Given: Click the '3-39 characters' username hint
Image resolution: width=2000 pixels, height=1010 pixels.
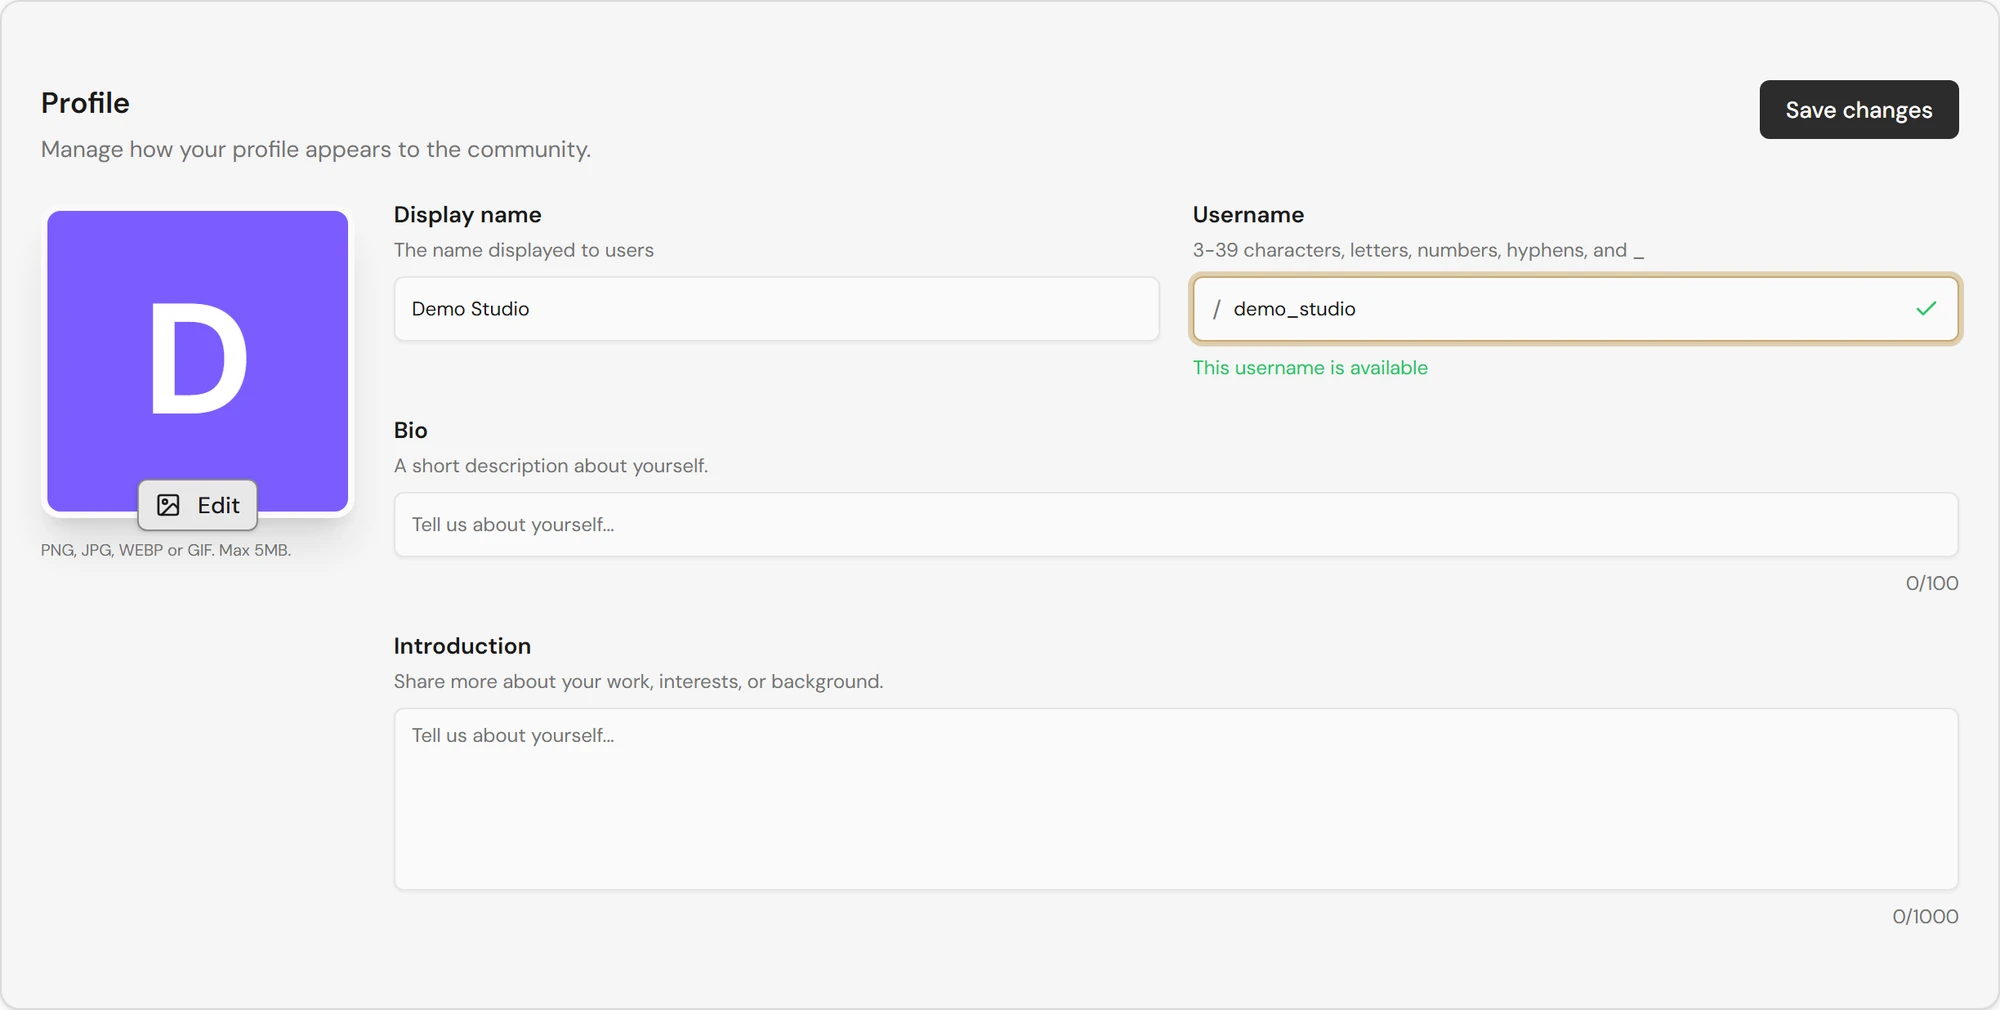Looking at the screenshot, I should pyautogui.click(x=1418, y=250).
